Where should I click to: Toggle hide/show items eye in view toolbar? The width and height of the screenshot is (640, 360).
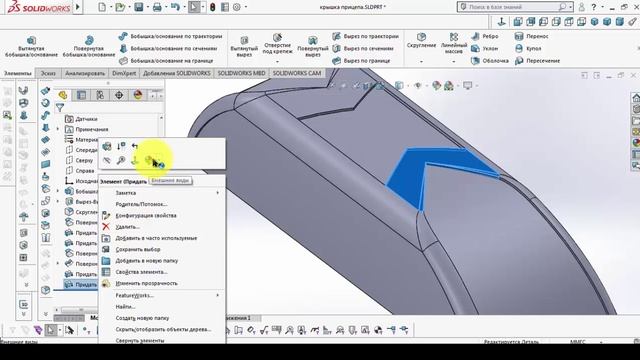tap(418, 86)
